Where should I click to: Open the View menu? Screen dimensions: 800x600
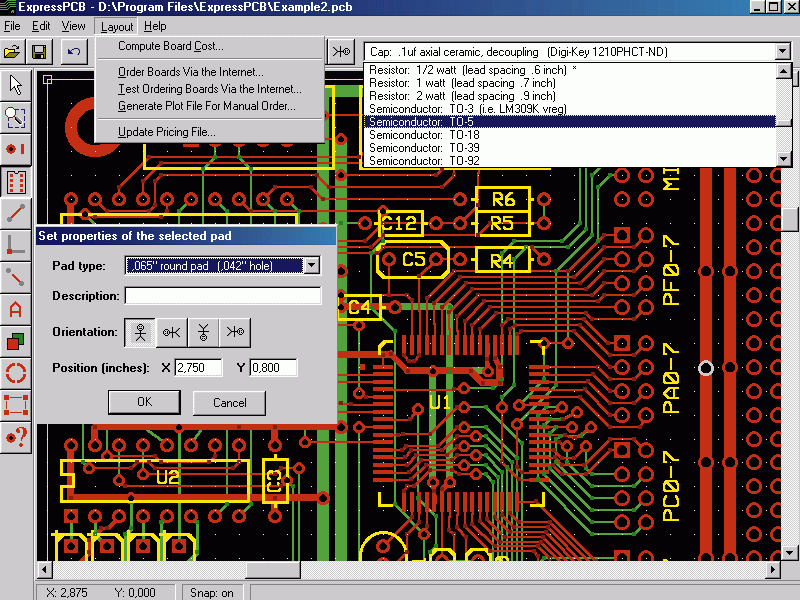pyautogui.click(x=73, y=26)
